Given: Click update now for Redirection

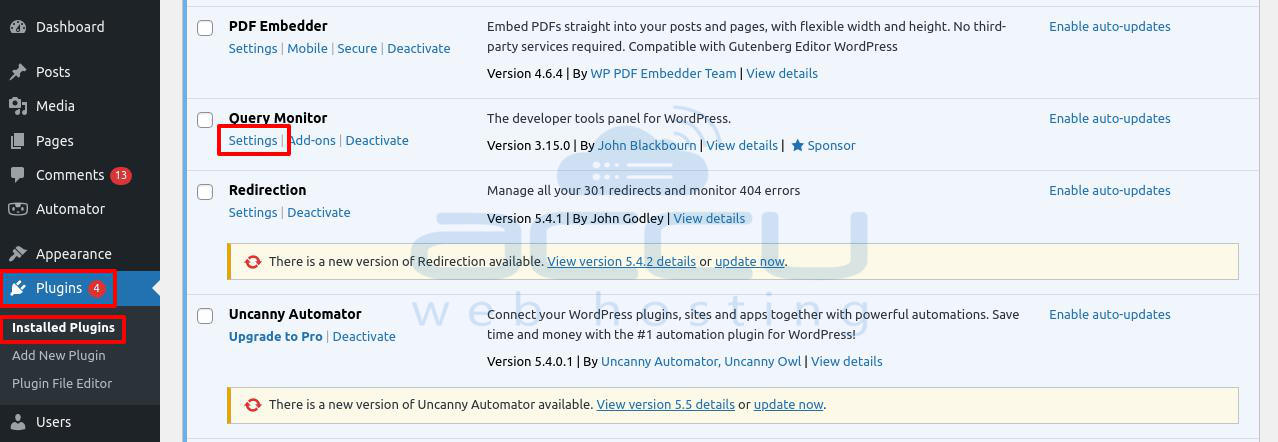Looking at the screenshot, I should pyautogui.click(x=749, y=262).
